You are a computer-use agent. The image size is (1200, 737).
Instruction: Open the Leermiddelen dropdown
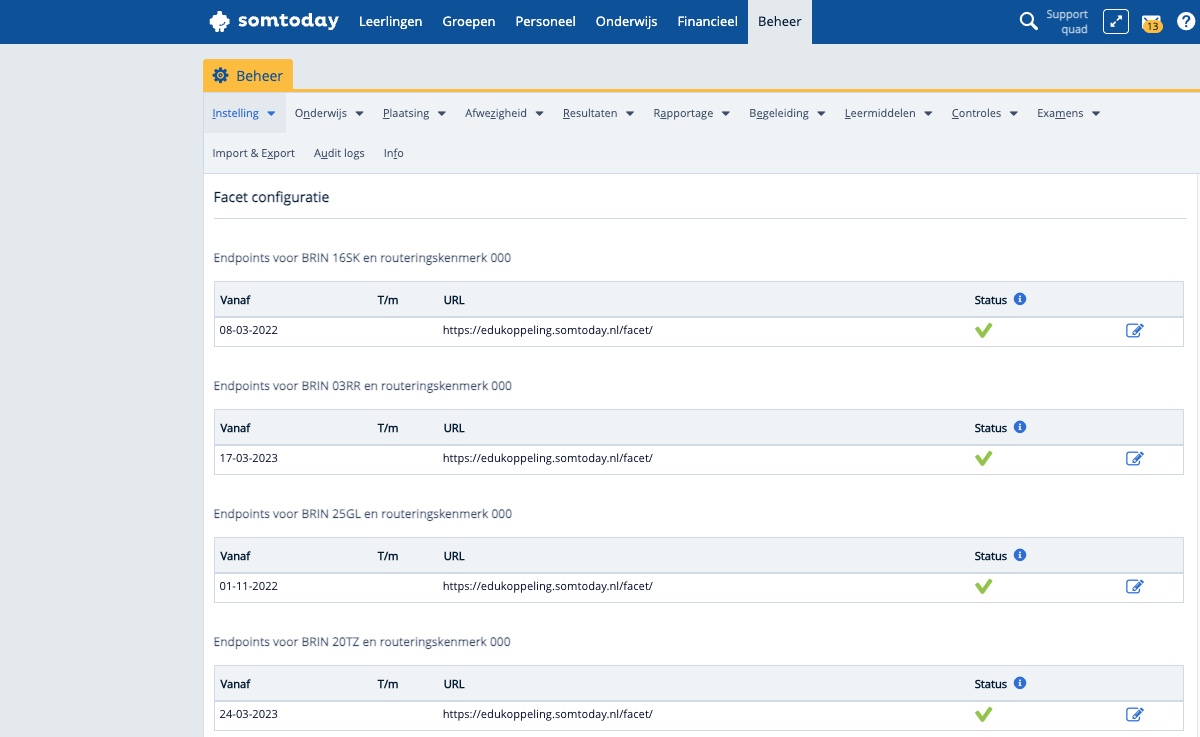pyautogui.click(x=888, y=114)
